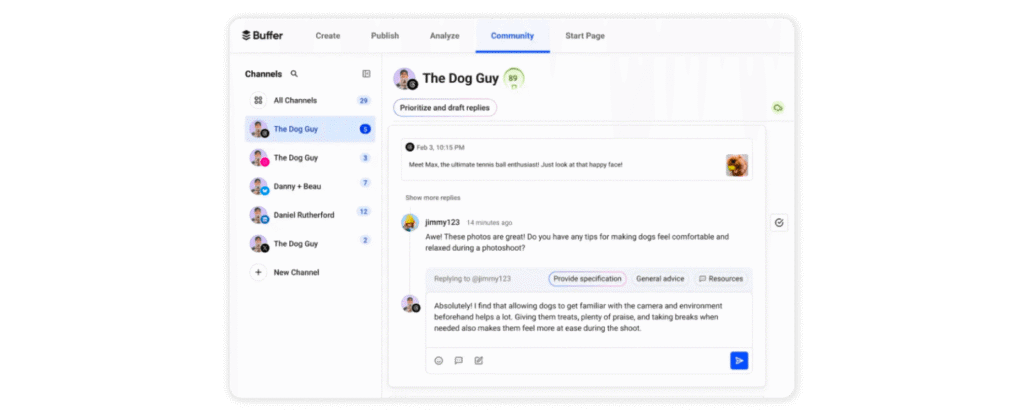Add a New Channel

click(x=296, y=272)
